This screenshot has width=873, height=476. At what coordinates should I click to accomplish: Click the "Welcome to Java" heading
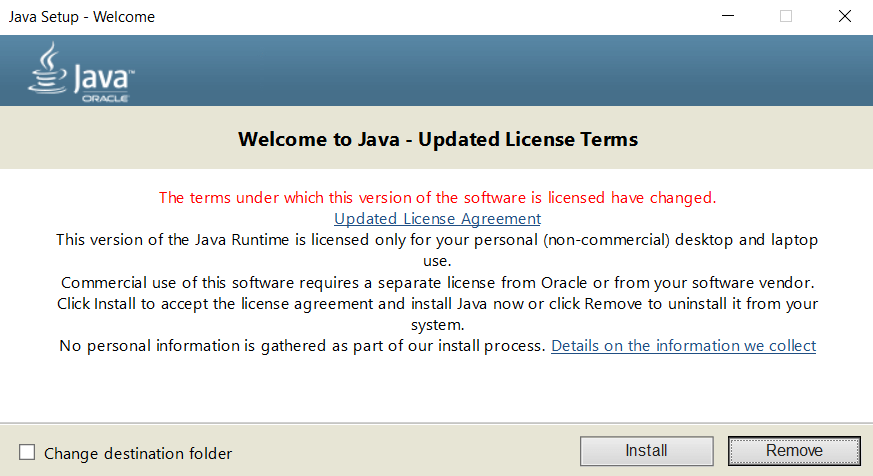pyautogui.click(x=437, y=139)
